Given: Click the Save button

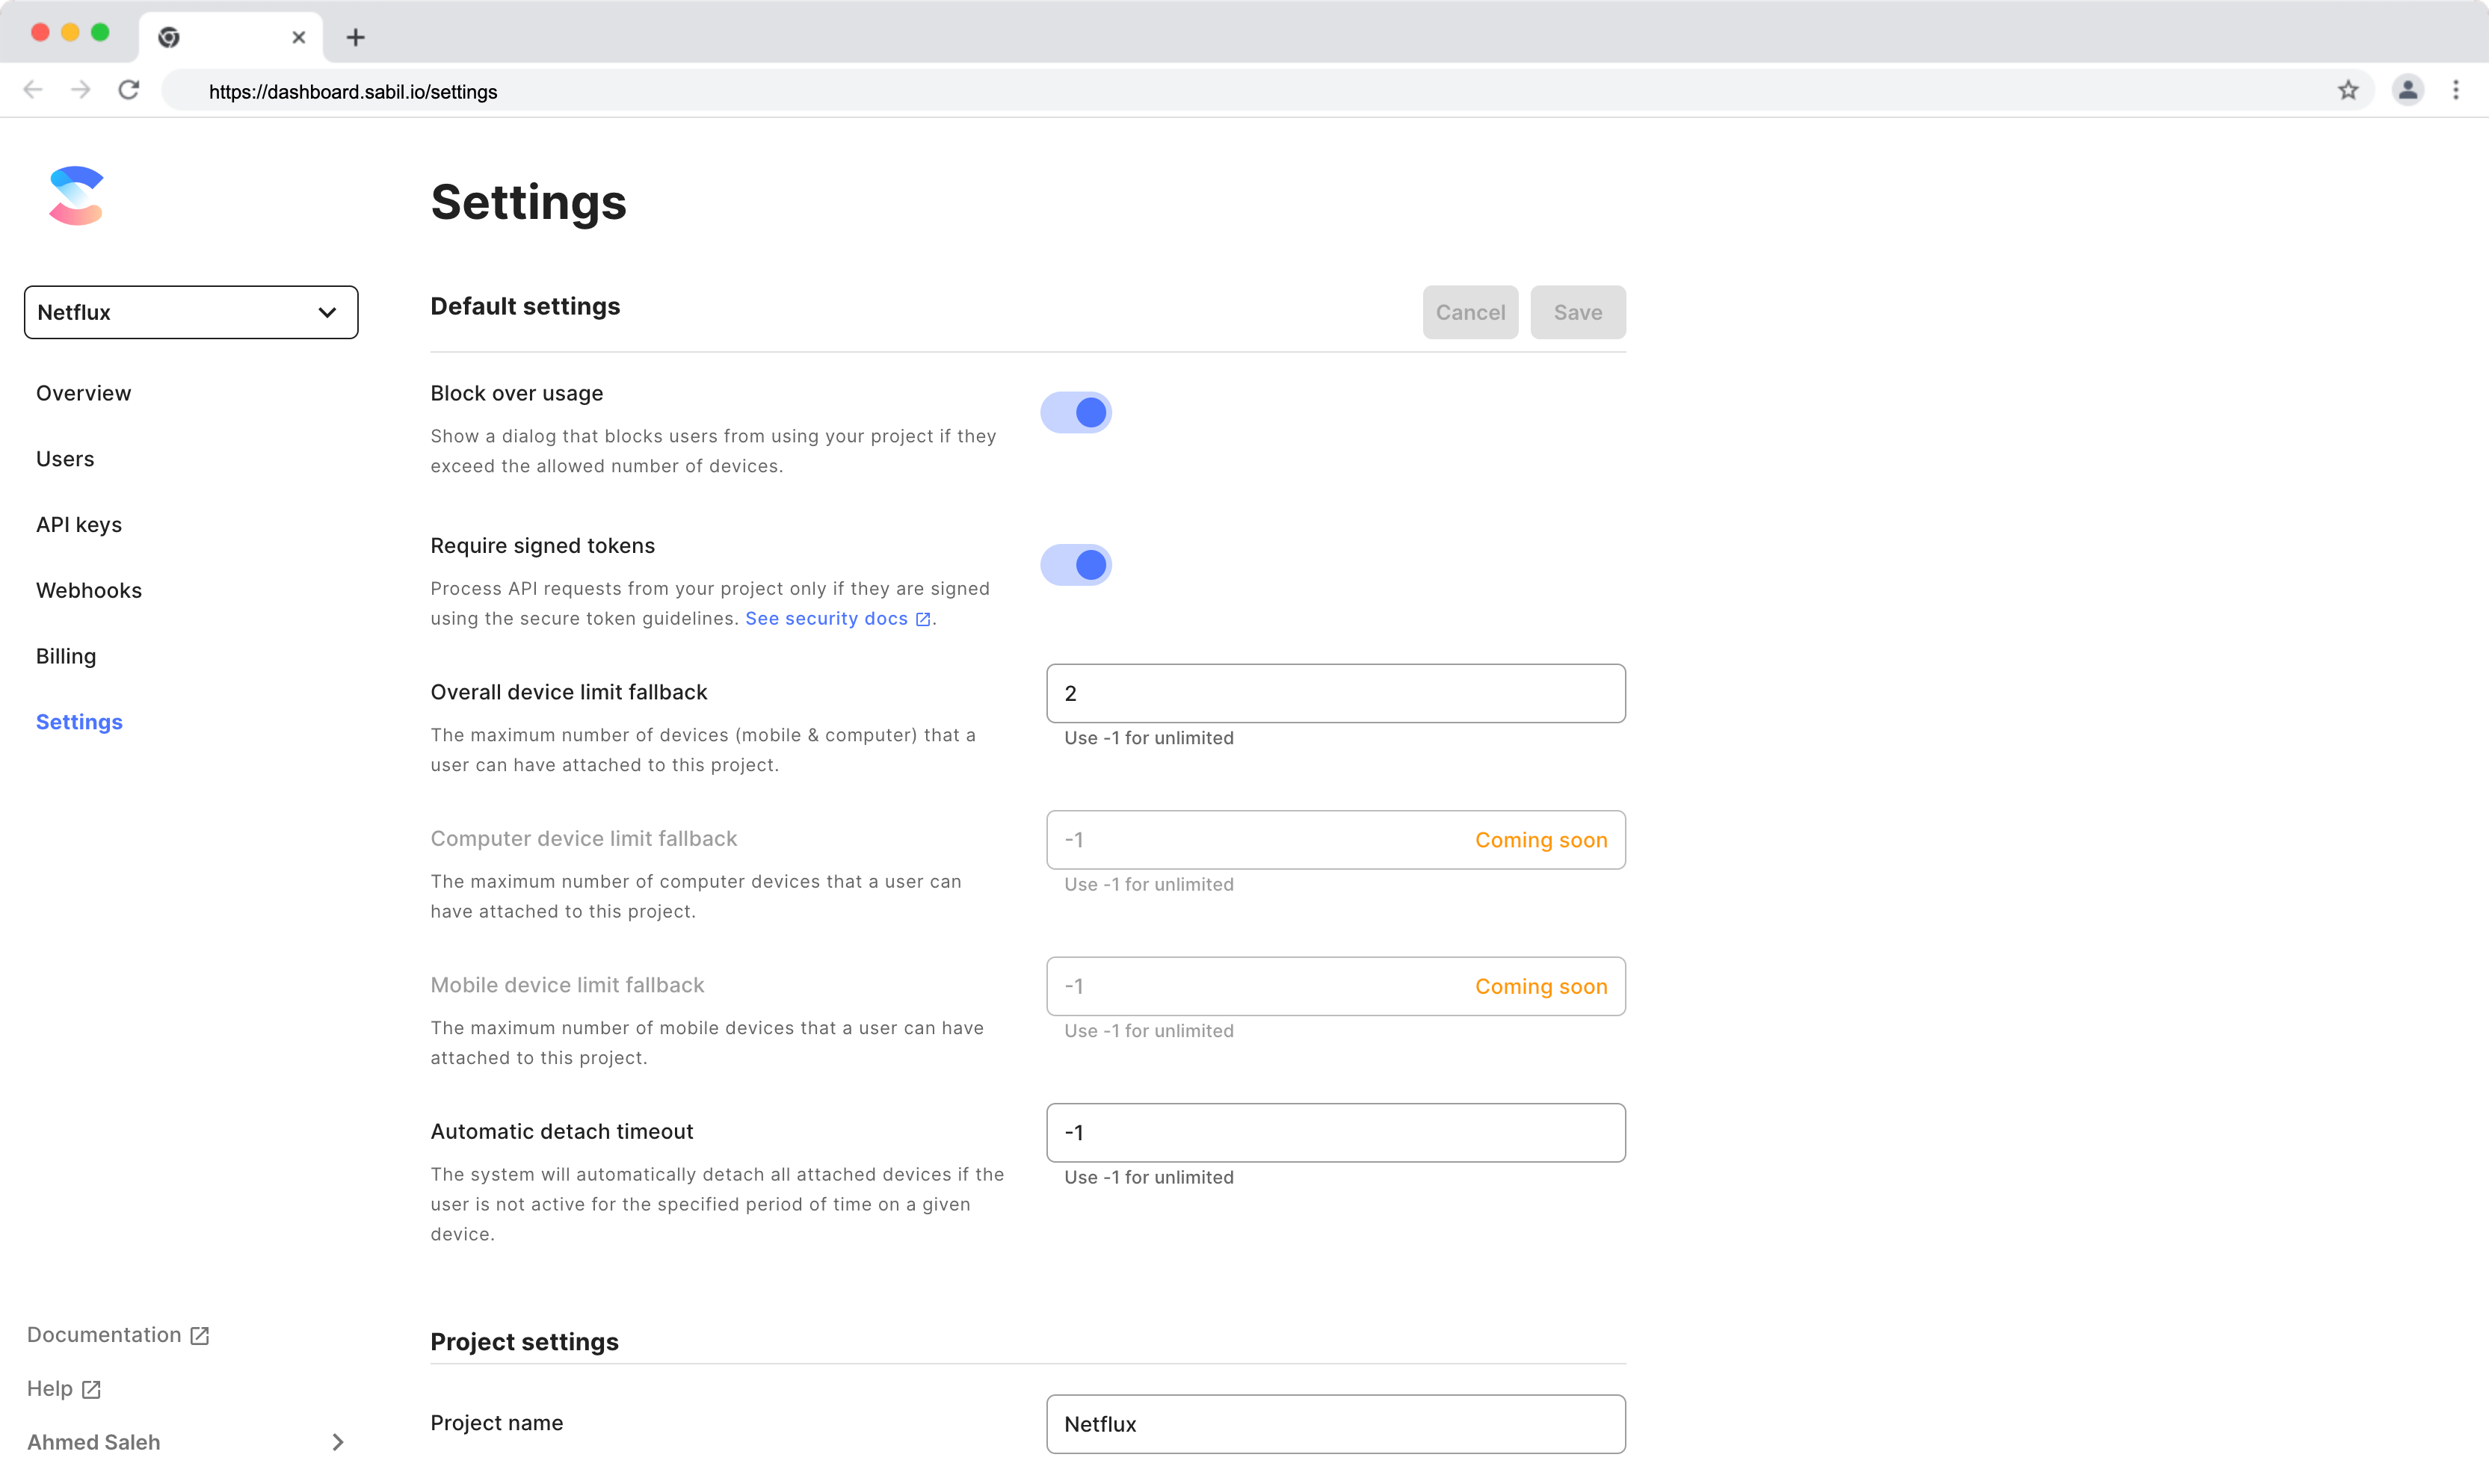Looking at the screenshot, I should click(1576, 311).
